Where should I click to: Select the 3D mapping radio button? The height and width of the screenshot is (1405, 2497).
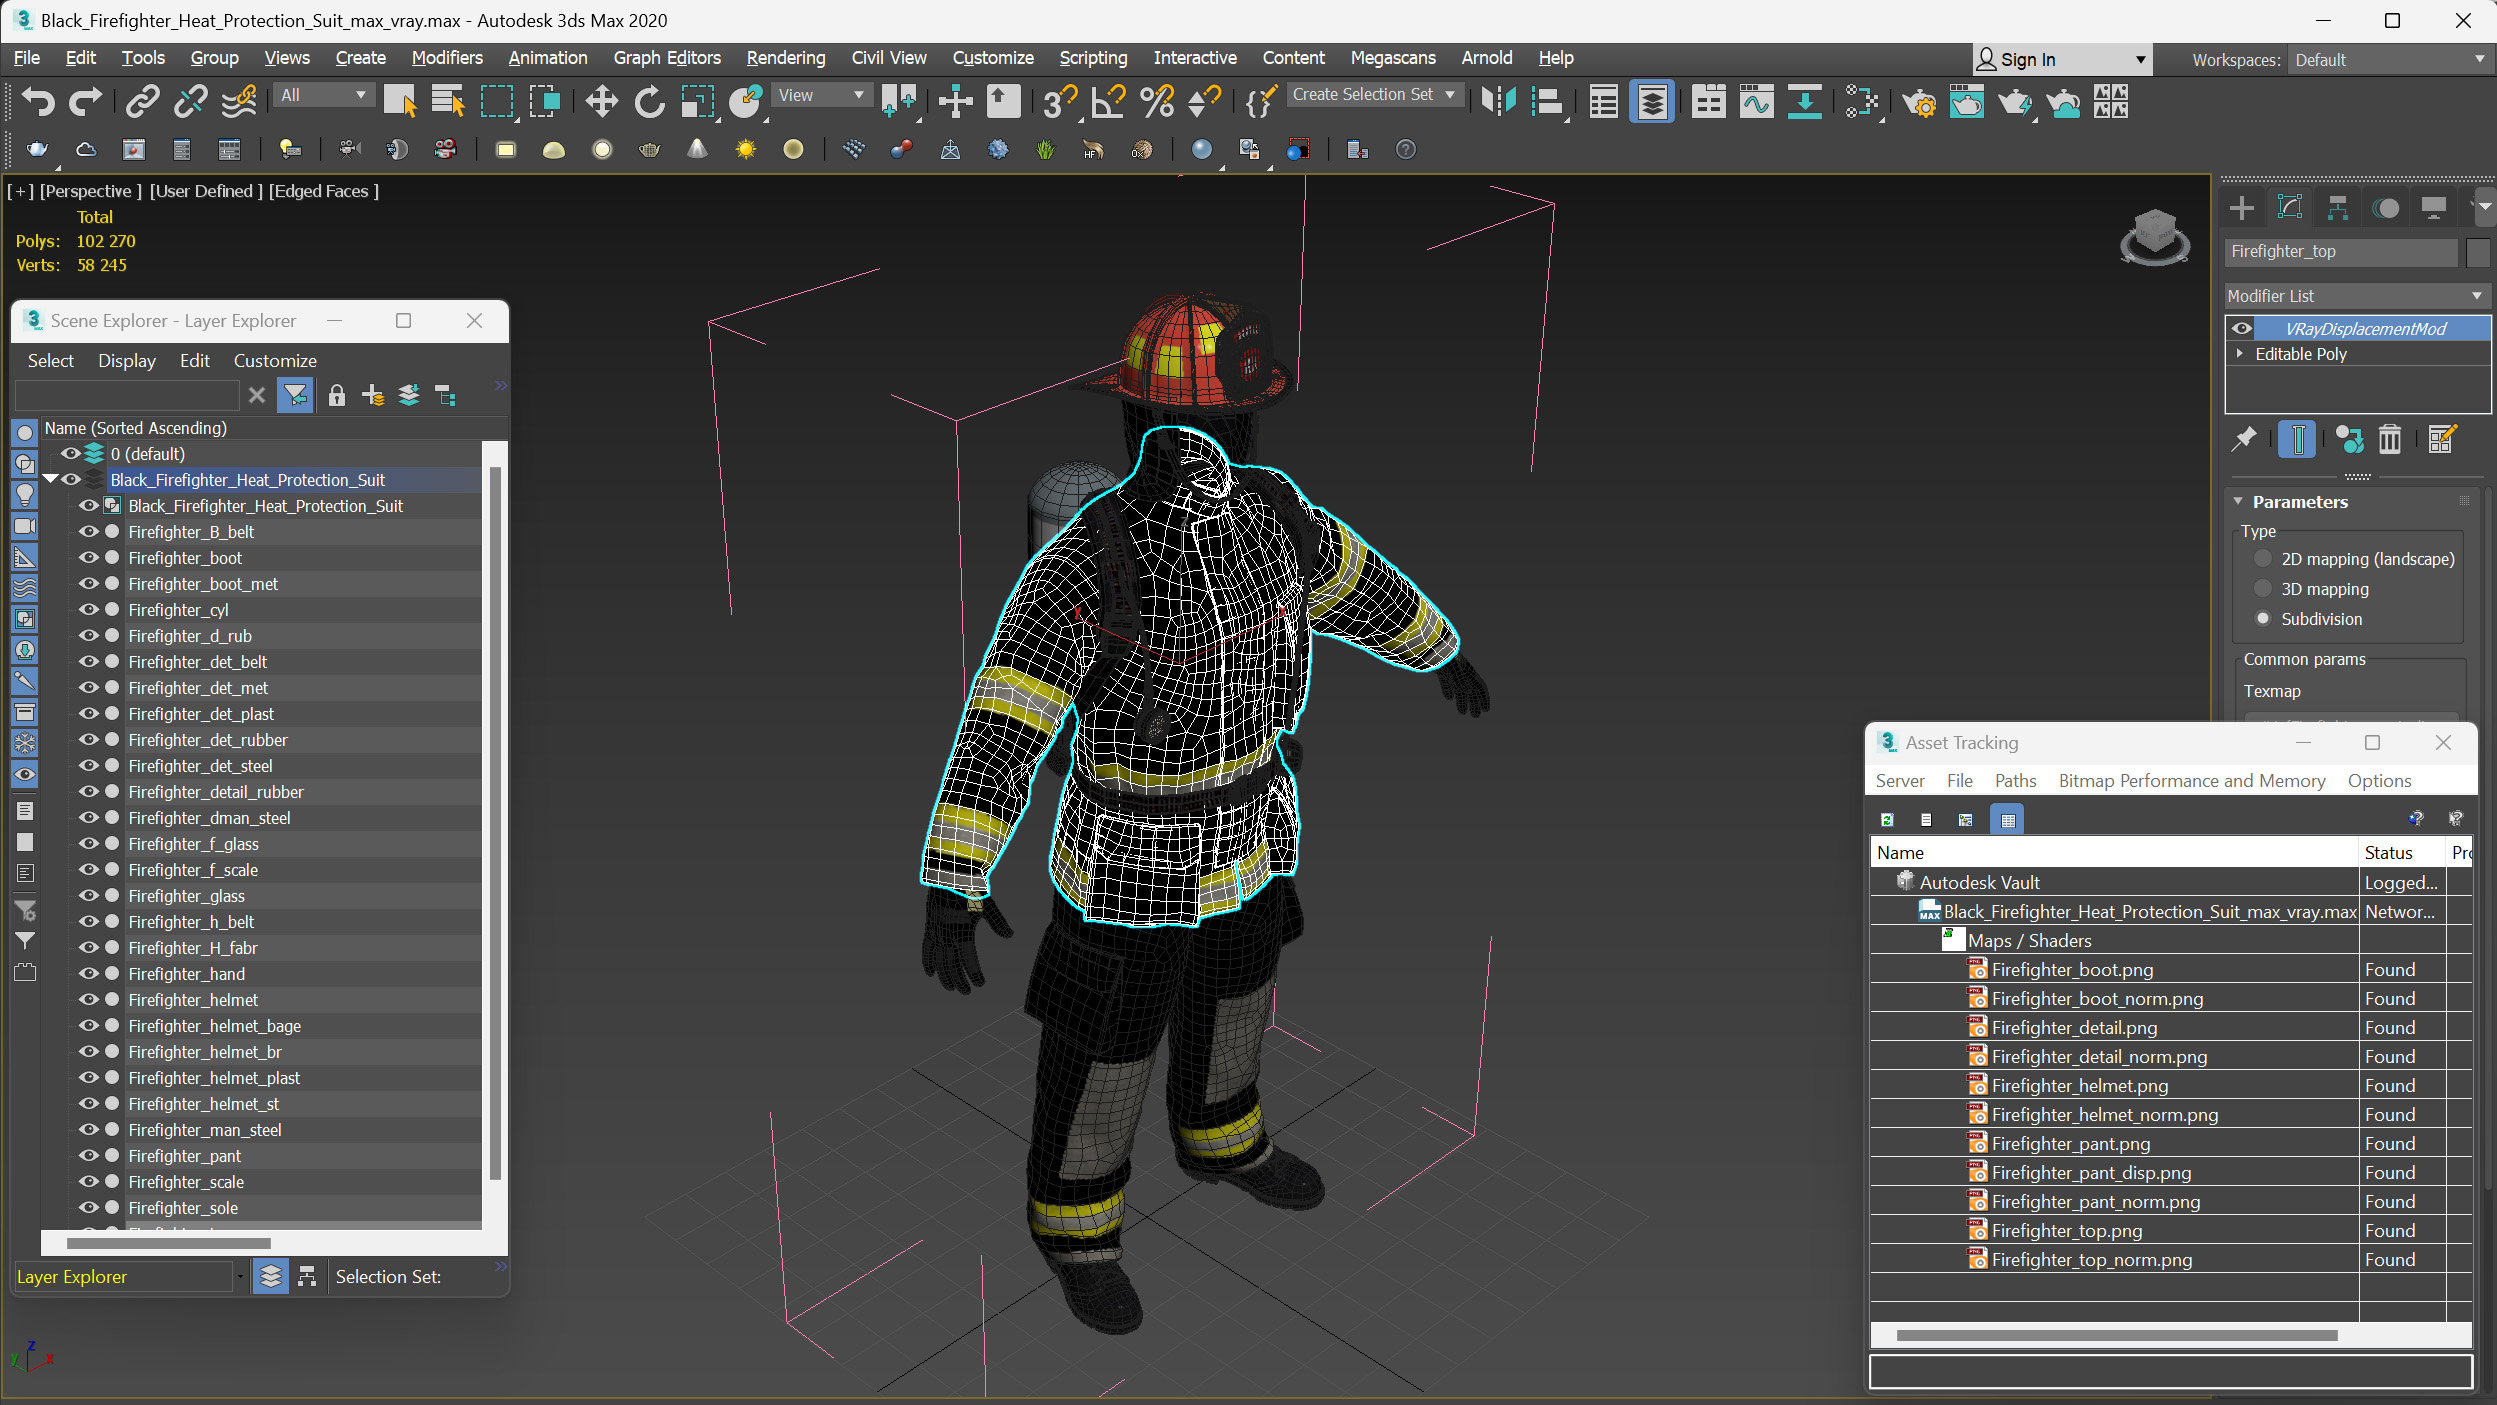2262,589
